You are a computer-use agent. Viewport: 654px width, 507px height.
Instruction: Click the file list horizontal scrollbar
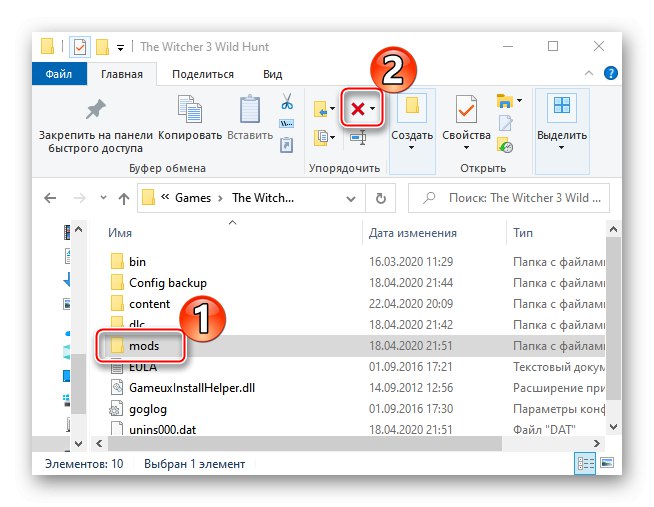pyautogui.click(x=304, y=444)
